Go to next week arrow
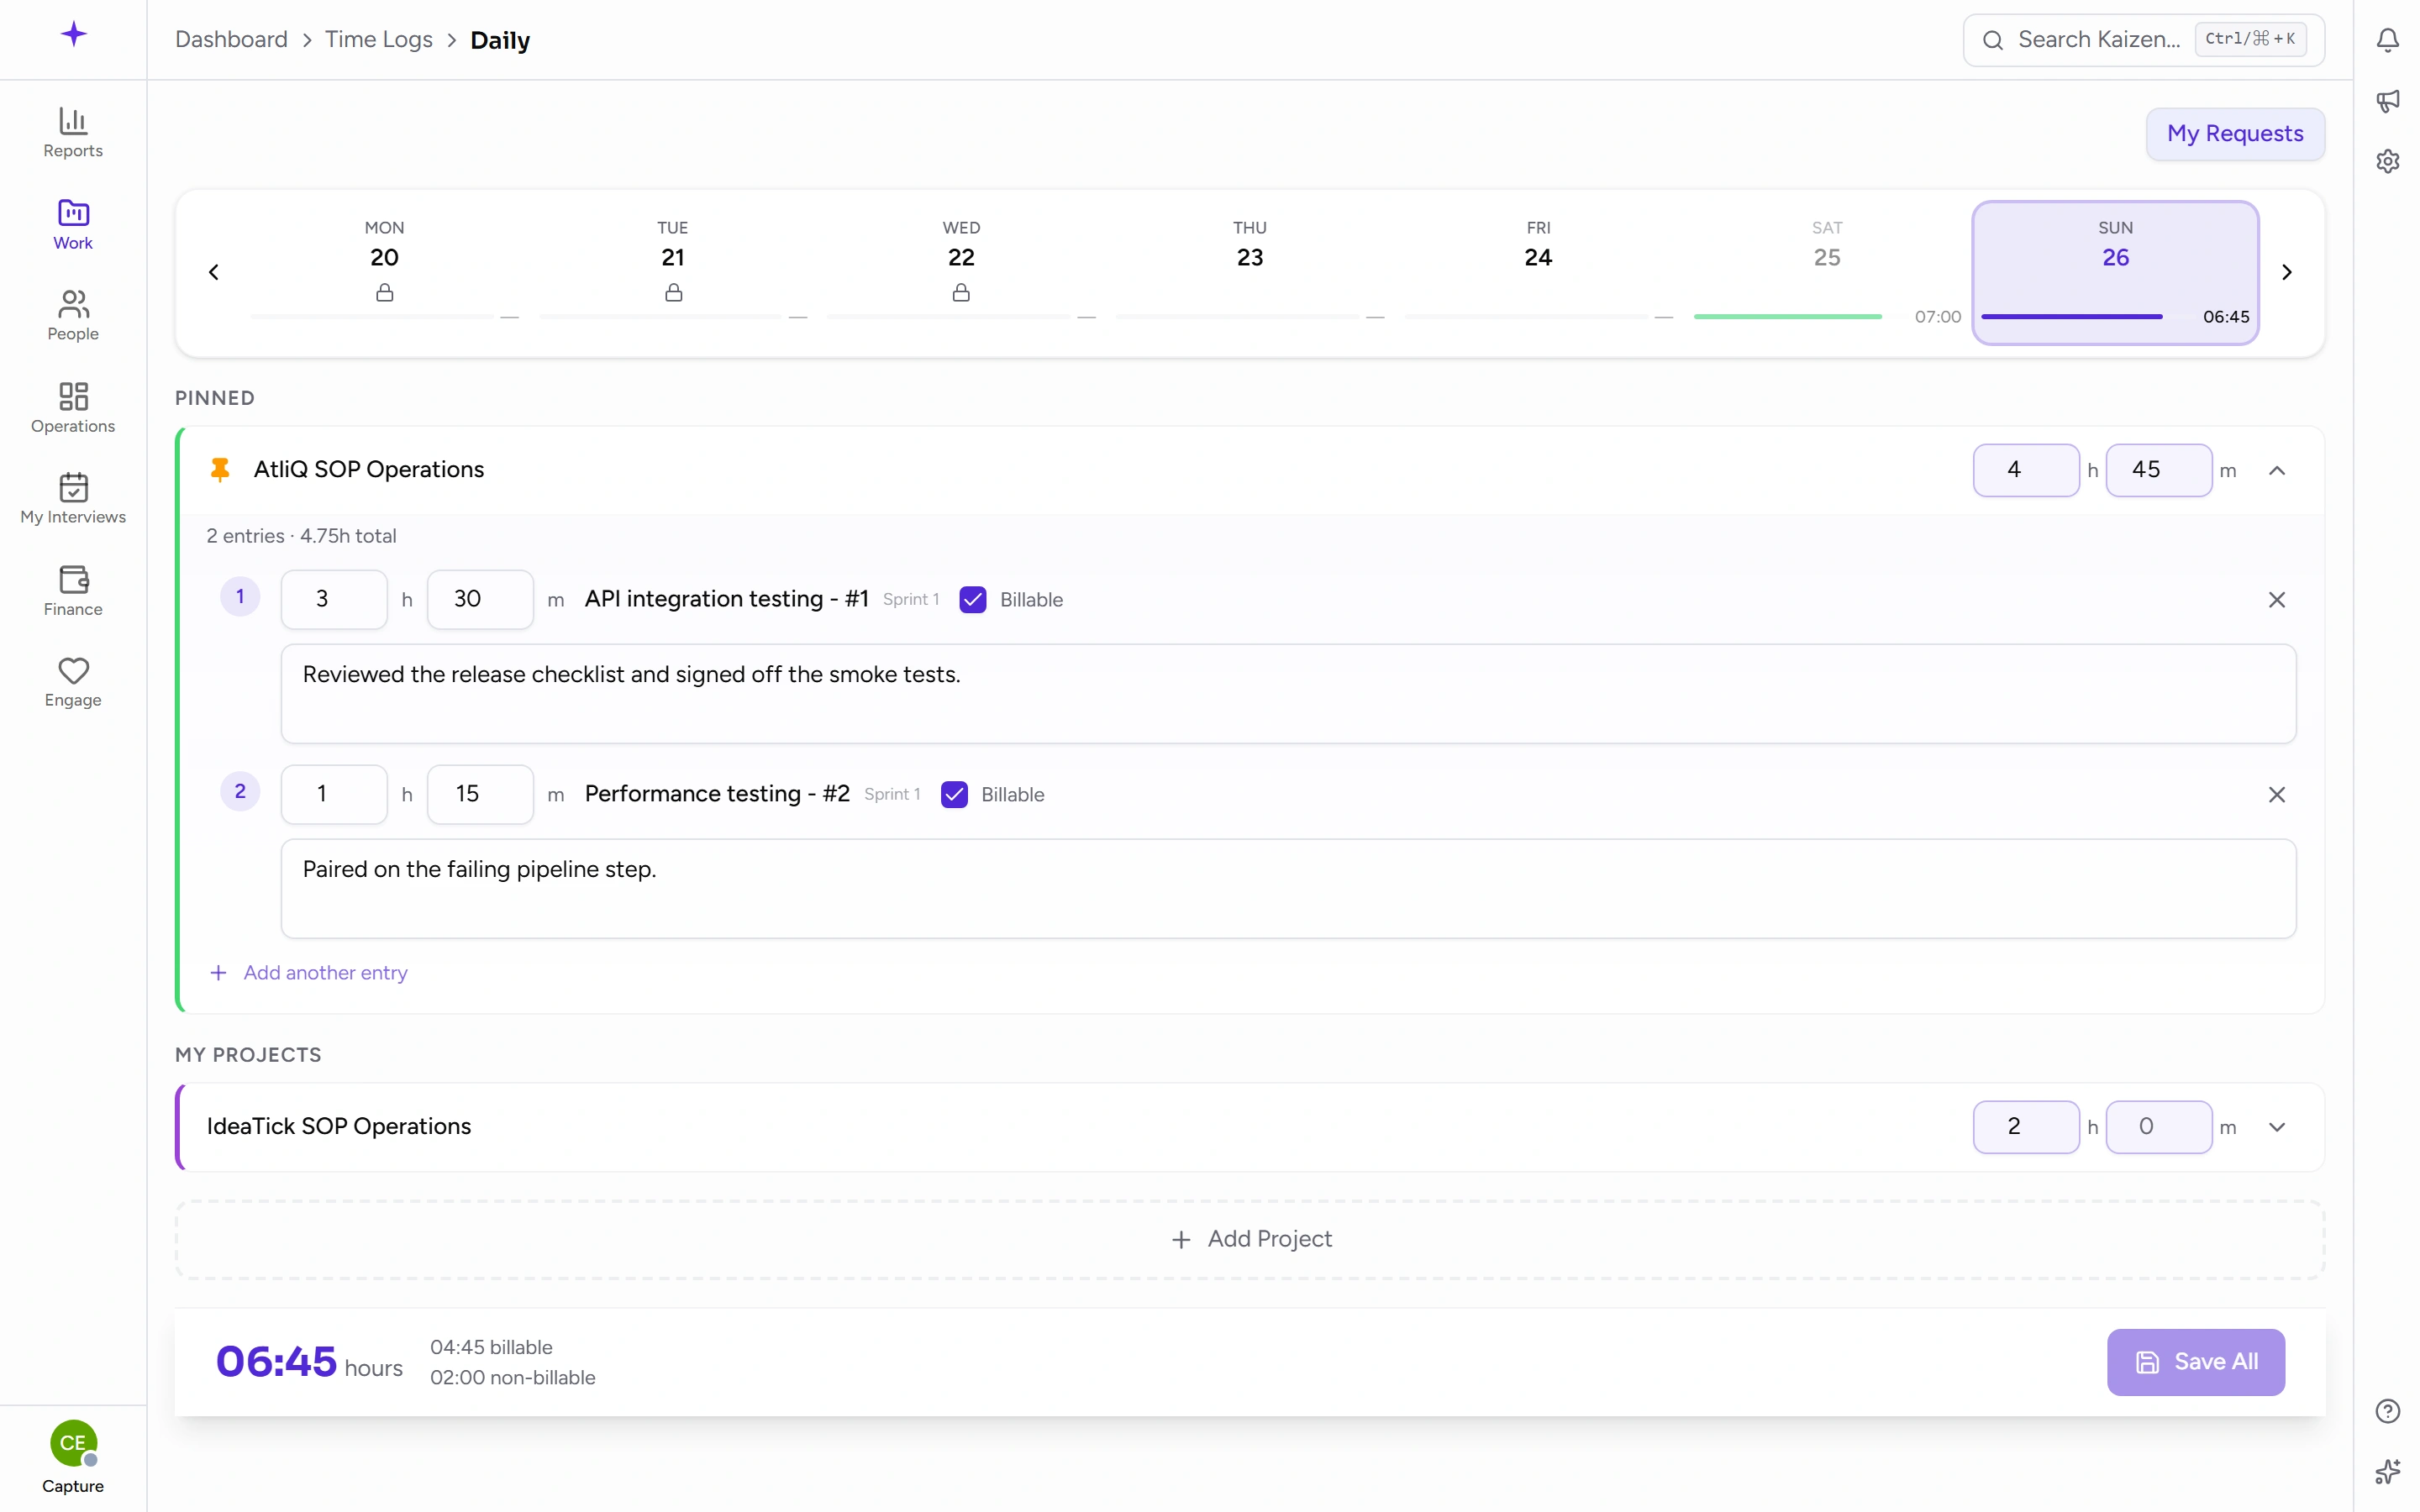Screen dimensions: 2420x1512 pos(2286,272)
